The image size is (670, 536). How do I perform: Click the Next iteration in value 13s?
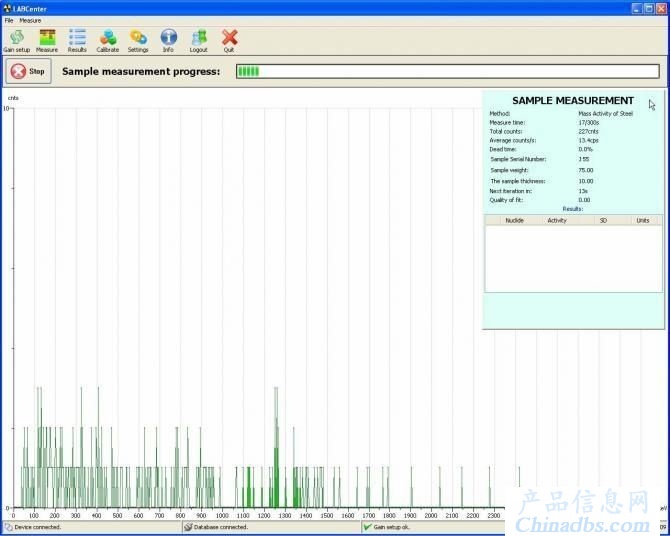click(x=583, y=191)
